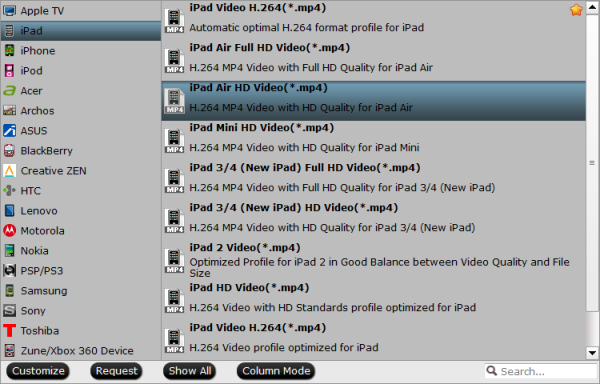Click MP4 icon of iPad Air Full HD Video
The width and height of the screenshot is (600, 384).
[x=174, y=61]
